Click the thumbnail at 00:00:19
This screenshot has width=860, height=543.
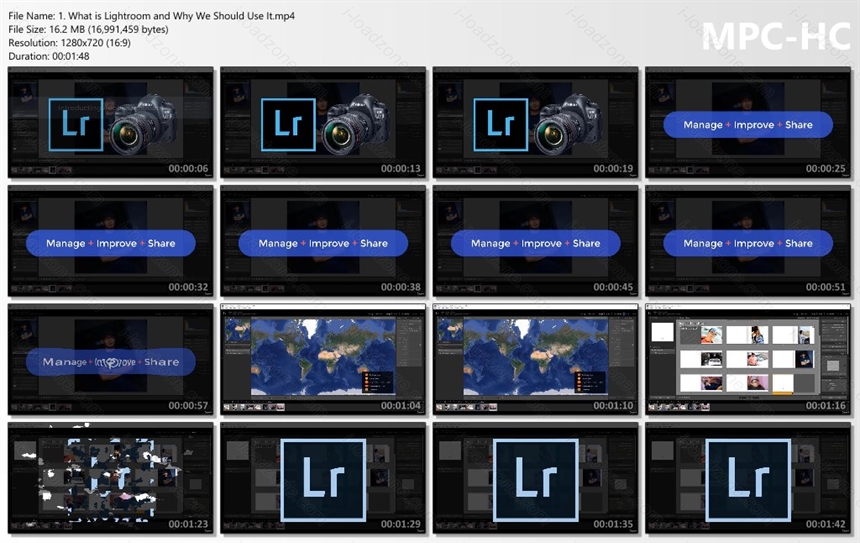point(535,123)
